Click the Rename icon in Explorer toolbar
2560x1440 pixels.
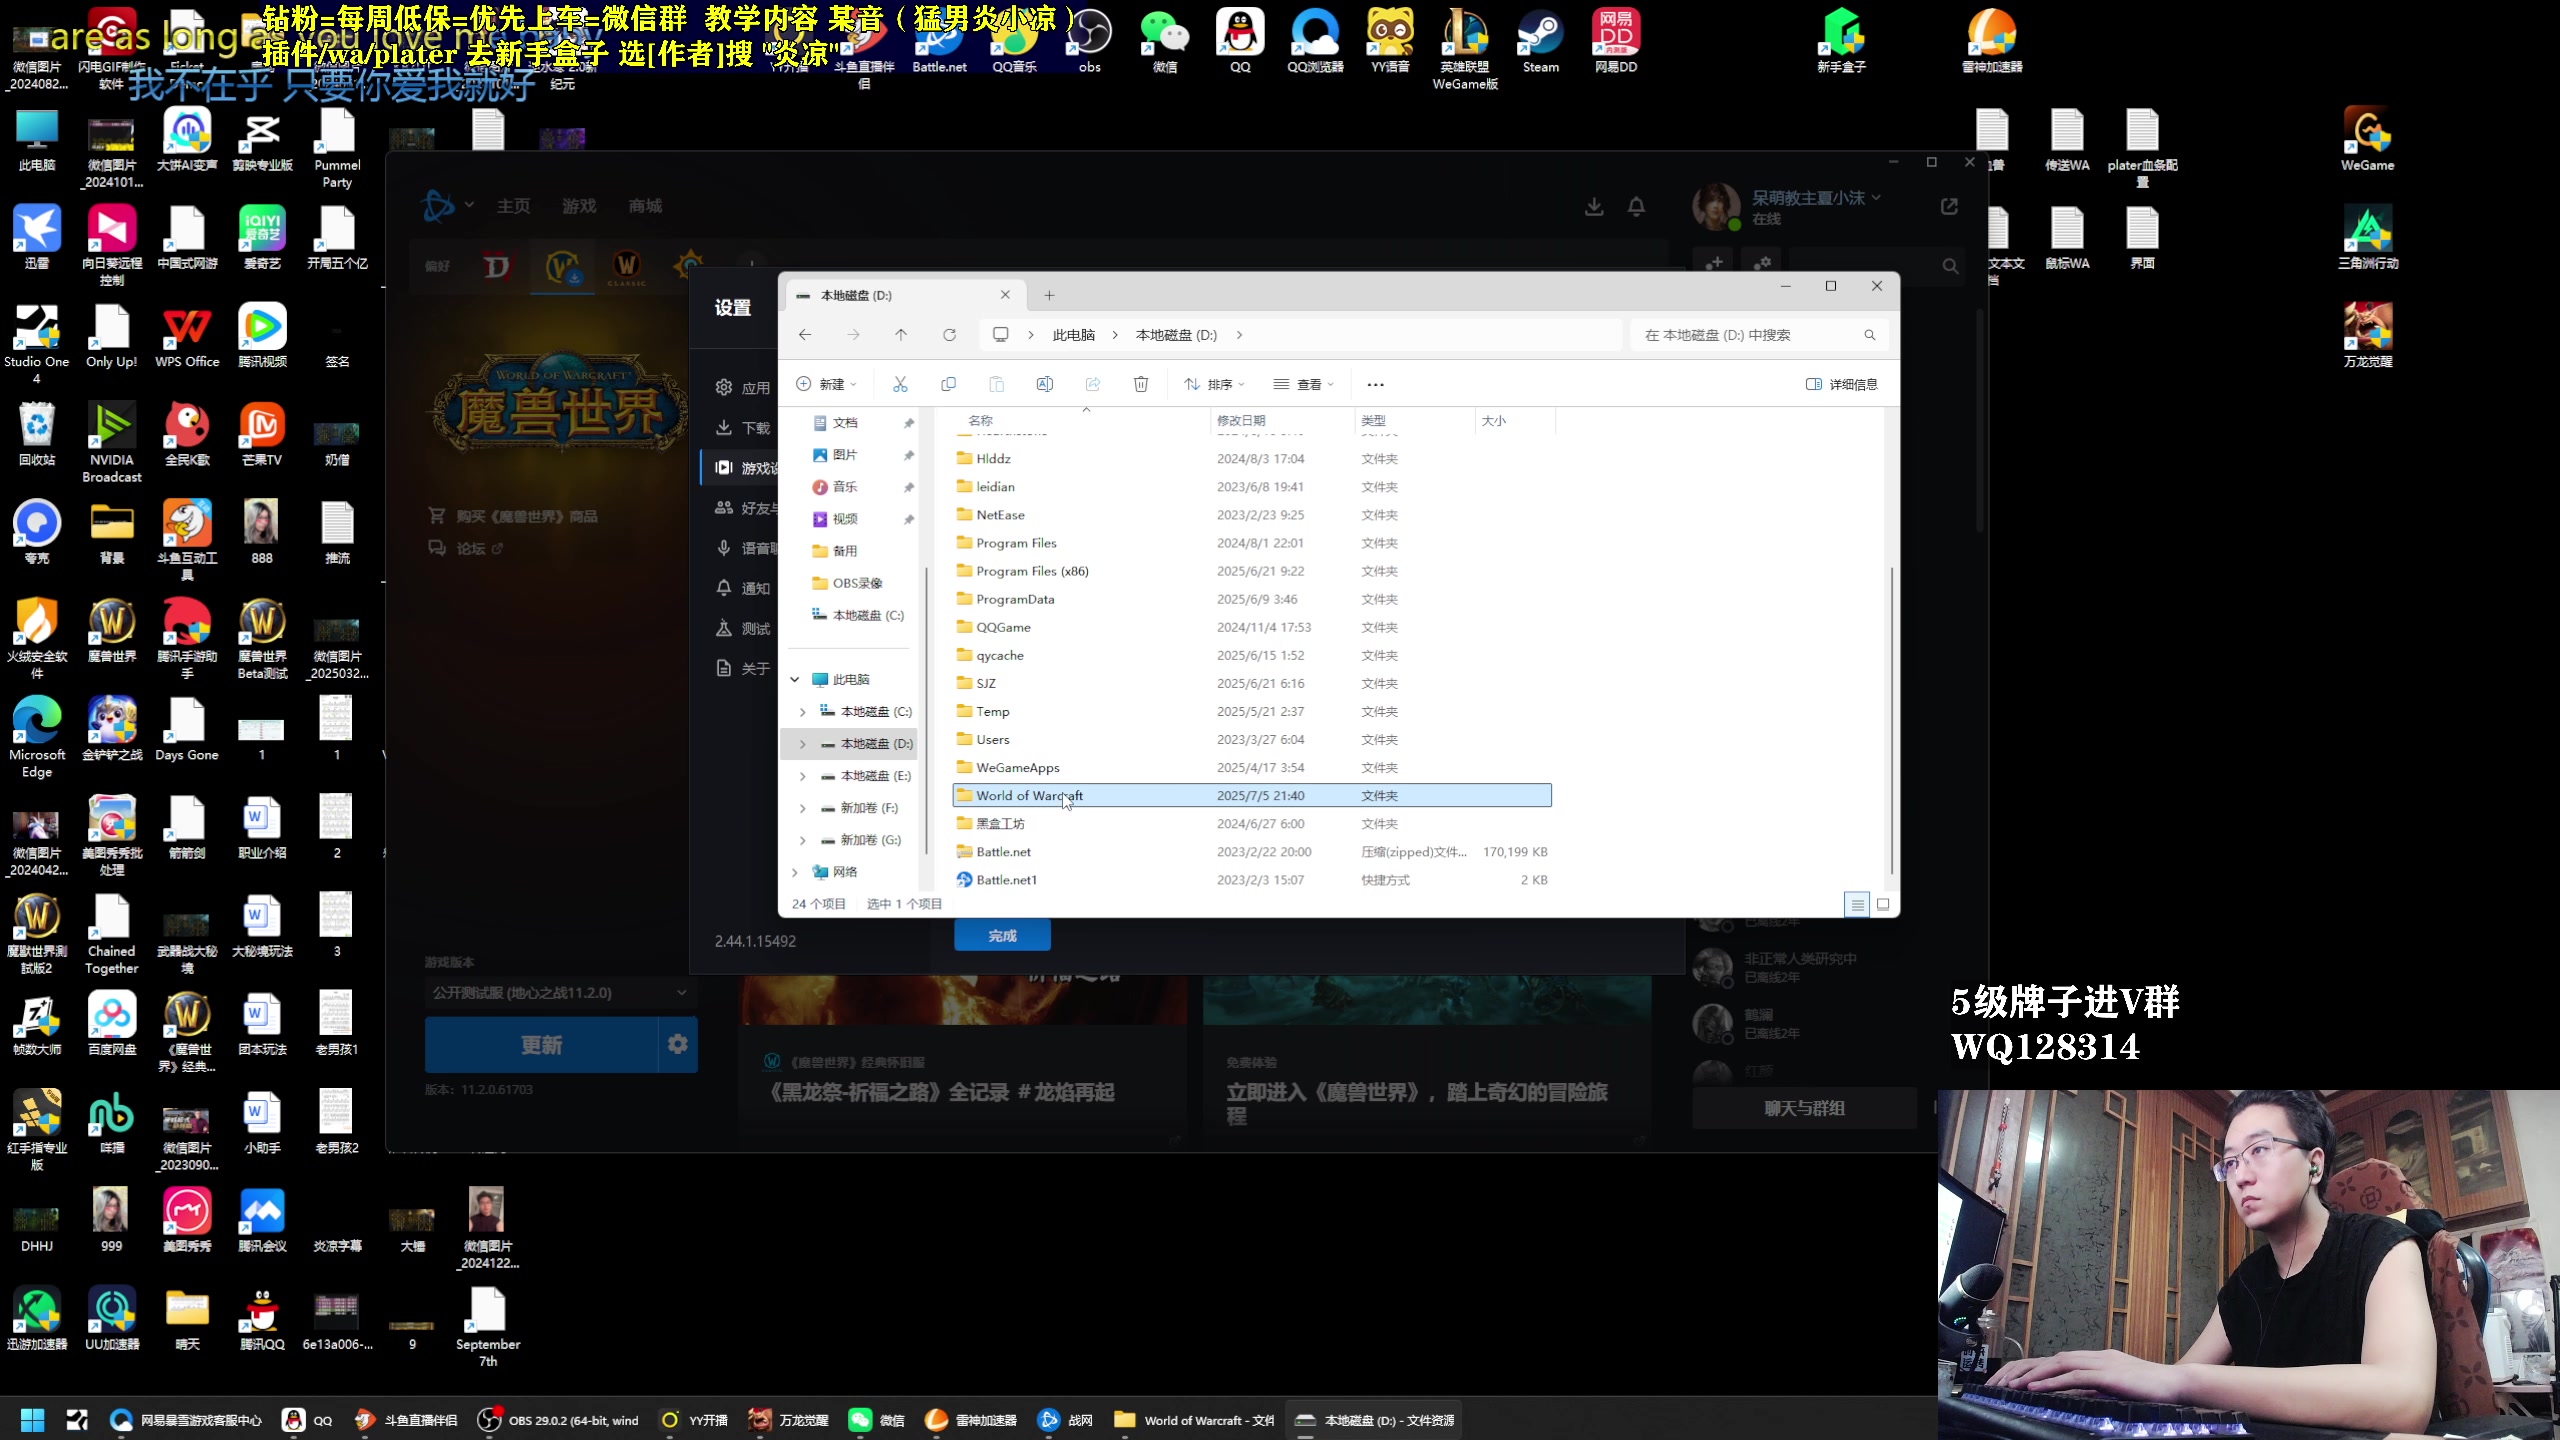coord(1044,384)
